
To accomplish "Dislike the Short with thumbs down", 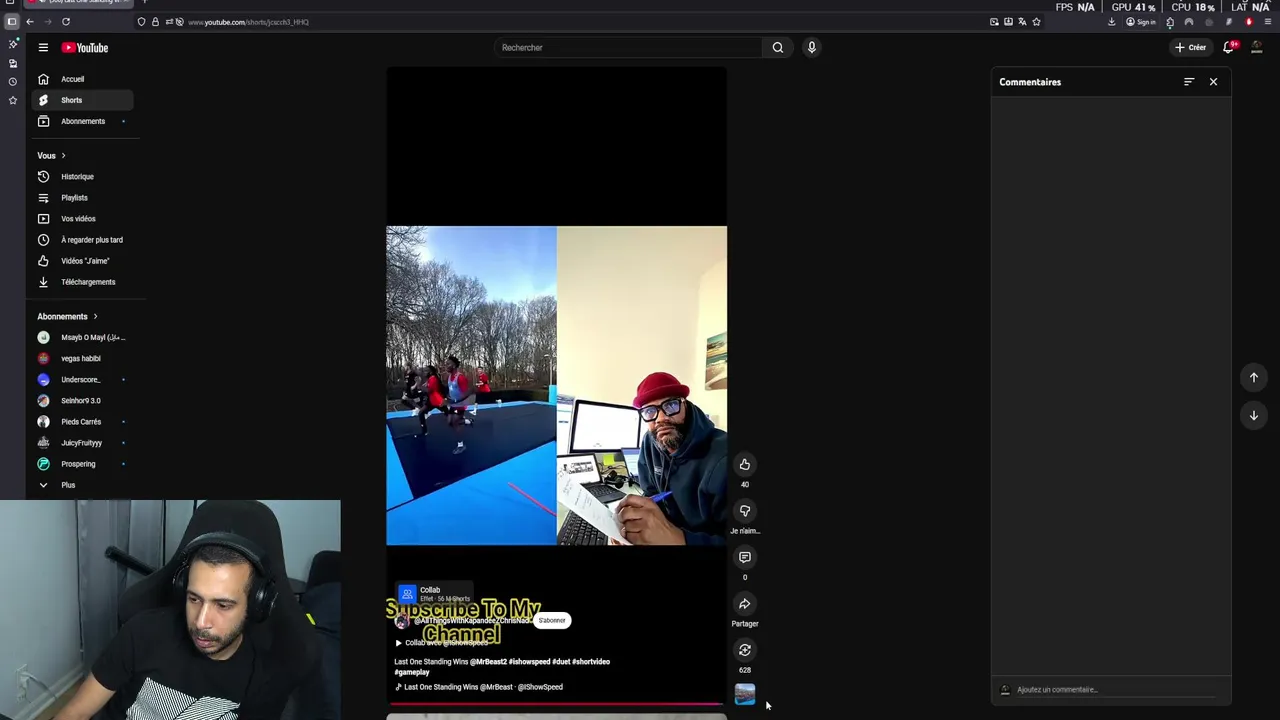I will click(x=744, y=511).
